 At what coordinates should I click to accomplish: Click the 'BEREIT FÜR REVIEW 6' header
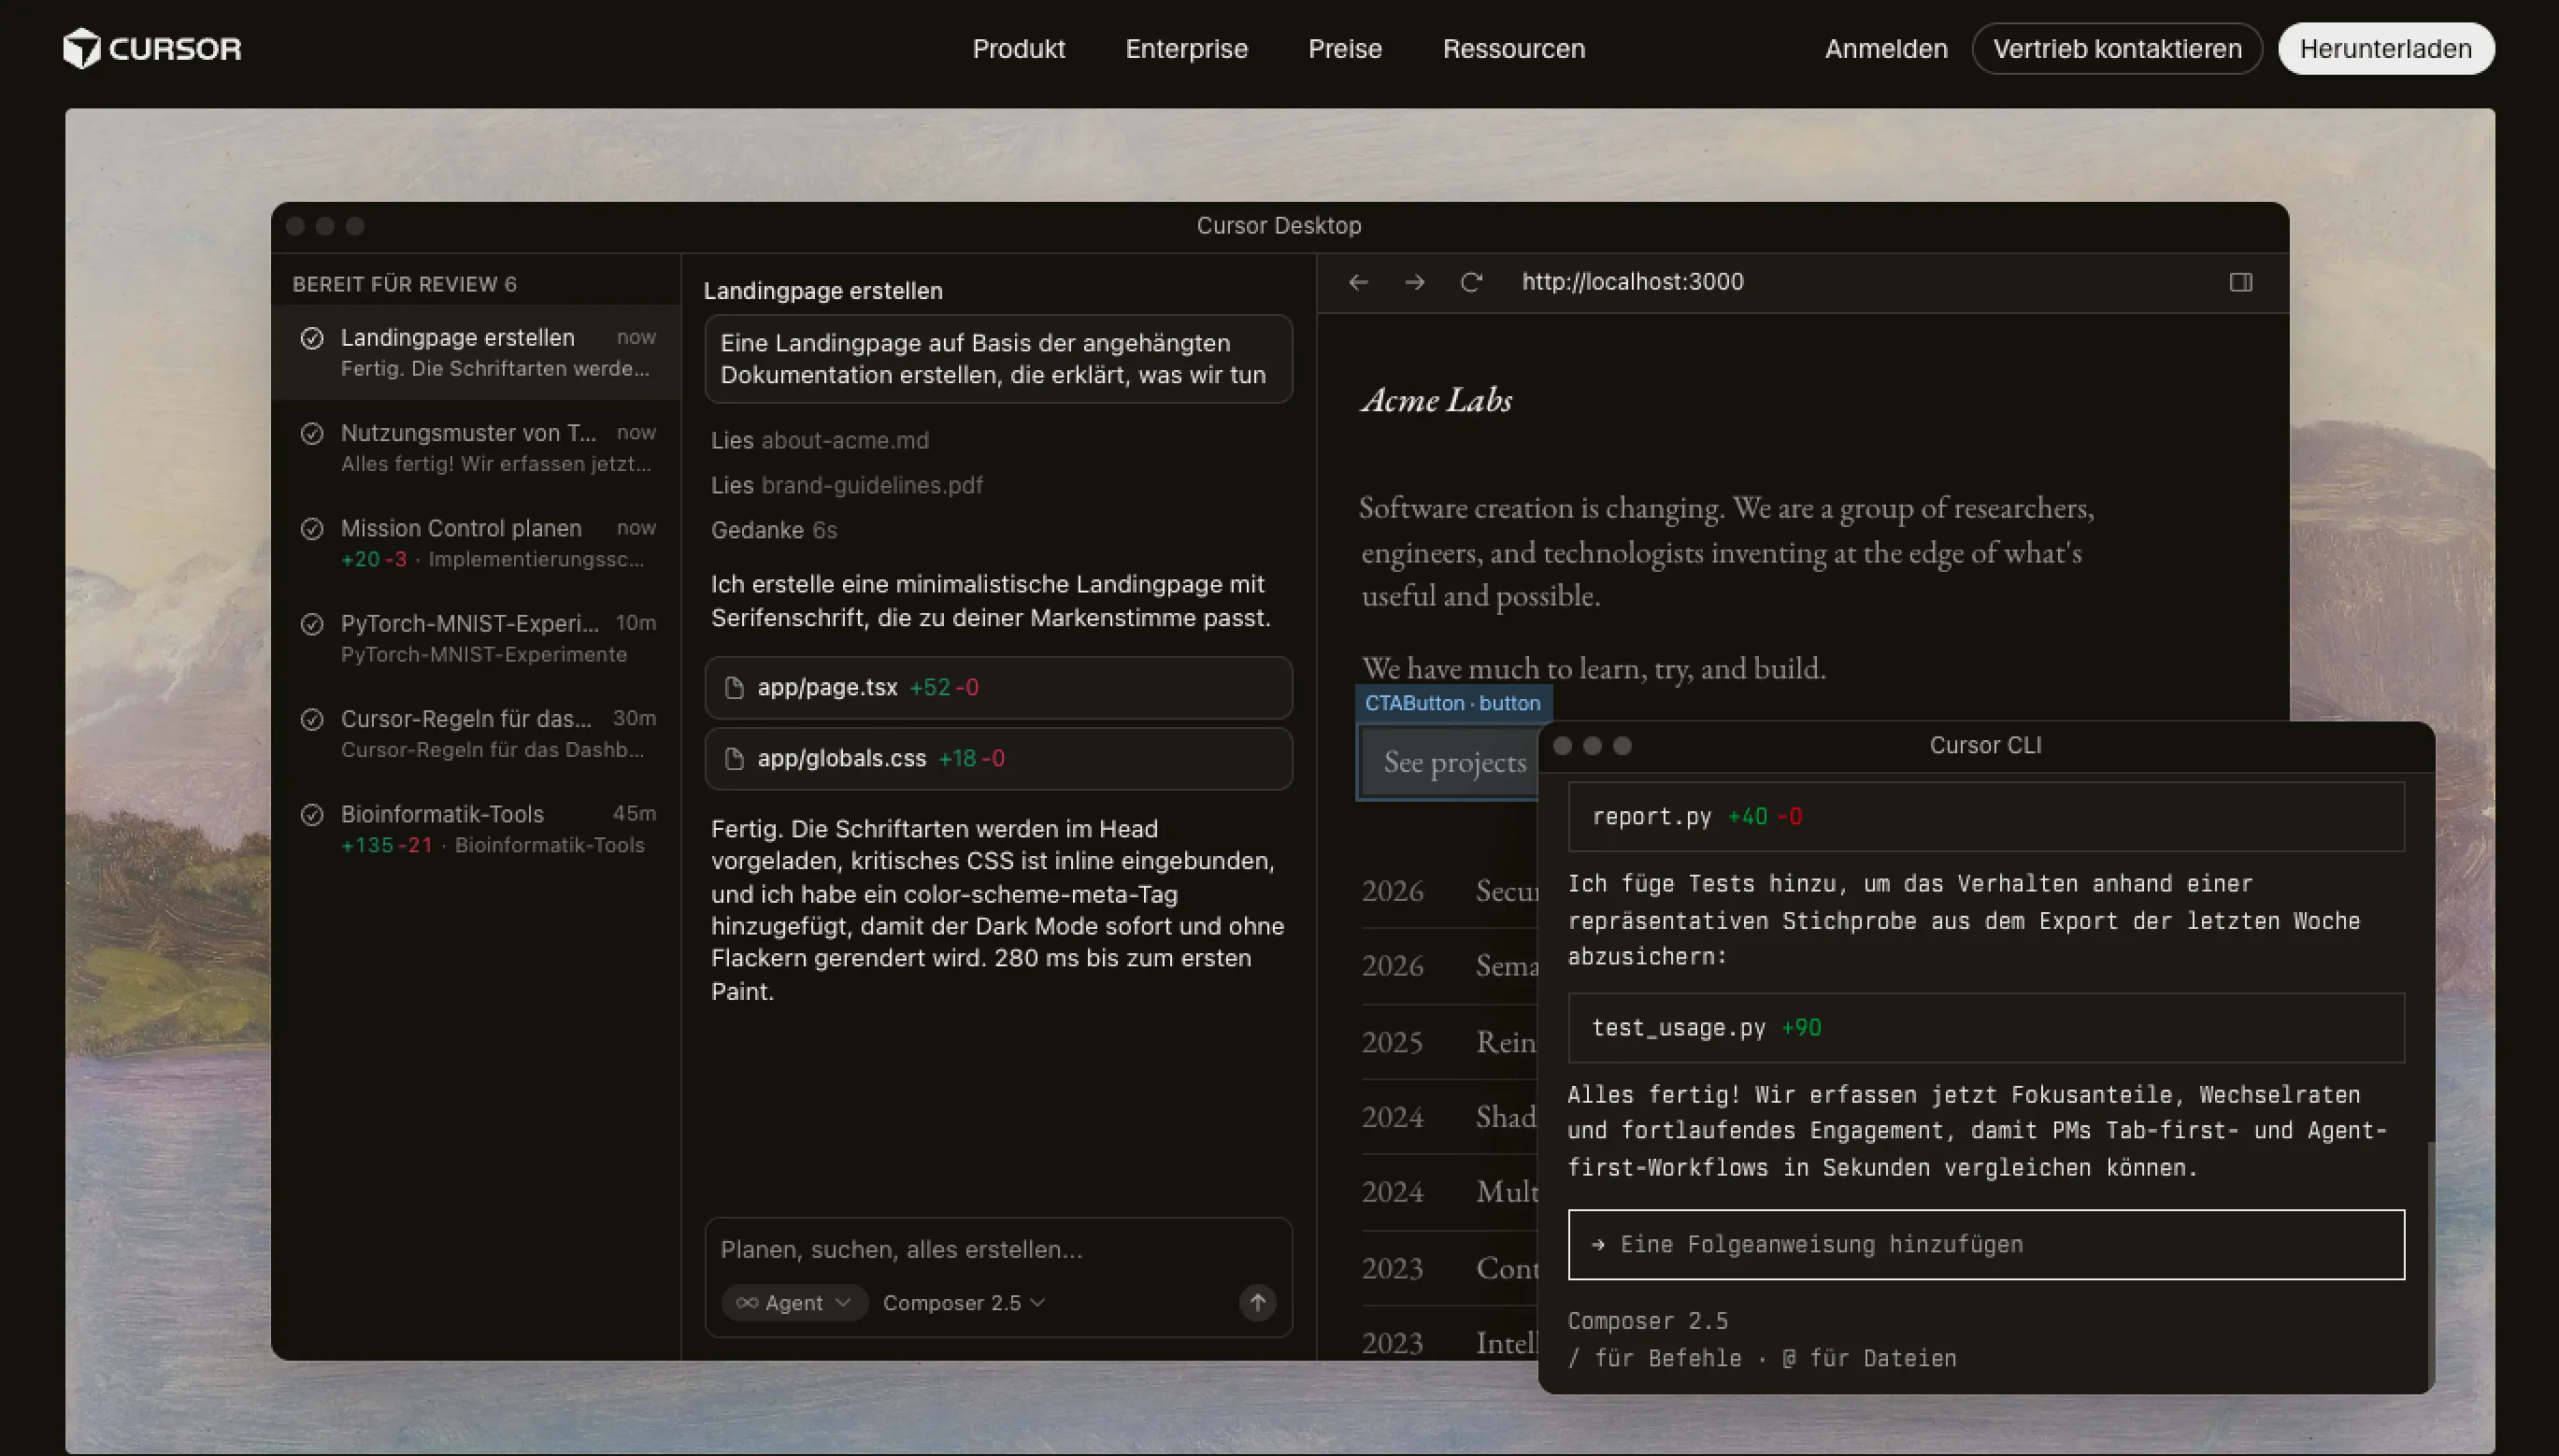(x=404, y=284)
